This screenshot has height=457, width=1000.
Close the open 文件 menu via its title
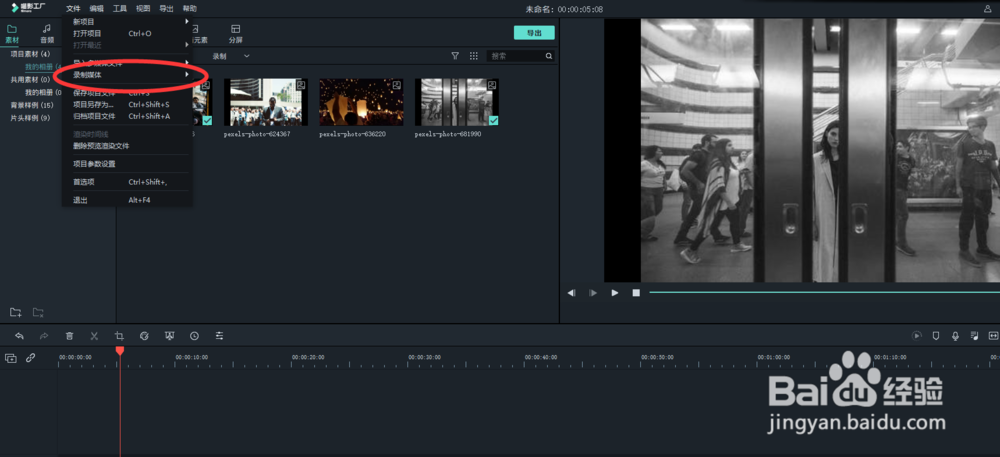(x=73, y=9)
